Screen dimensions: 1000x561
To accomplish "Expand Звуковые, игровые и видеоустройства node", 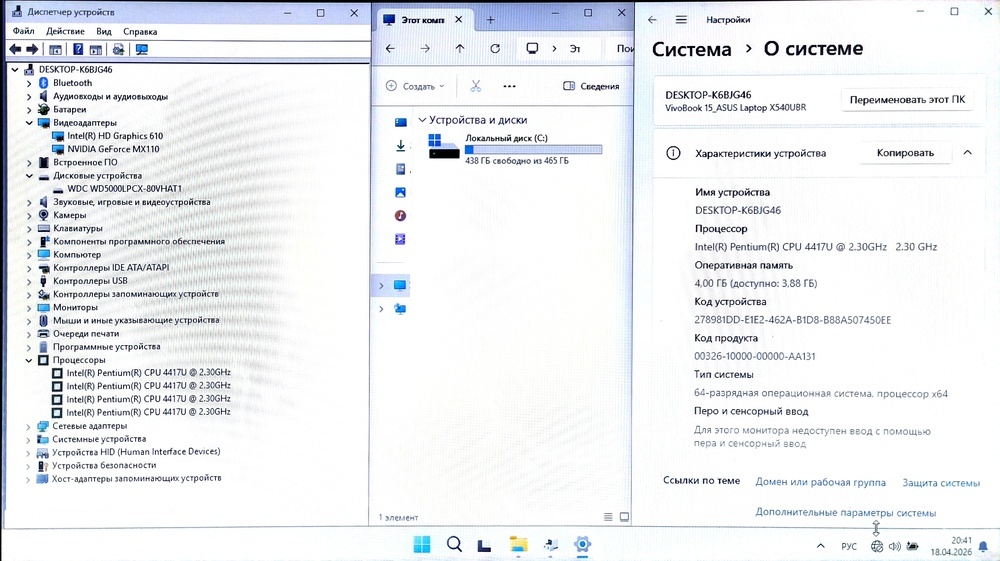I will pyautogui.click(x=29, y=202).
